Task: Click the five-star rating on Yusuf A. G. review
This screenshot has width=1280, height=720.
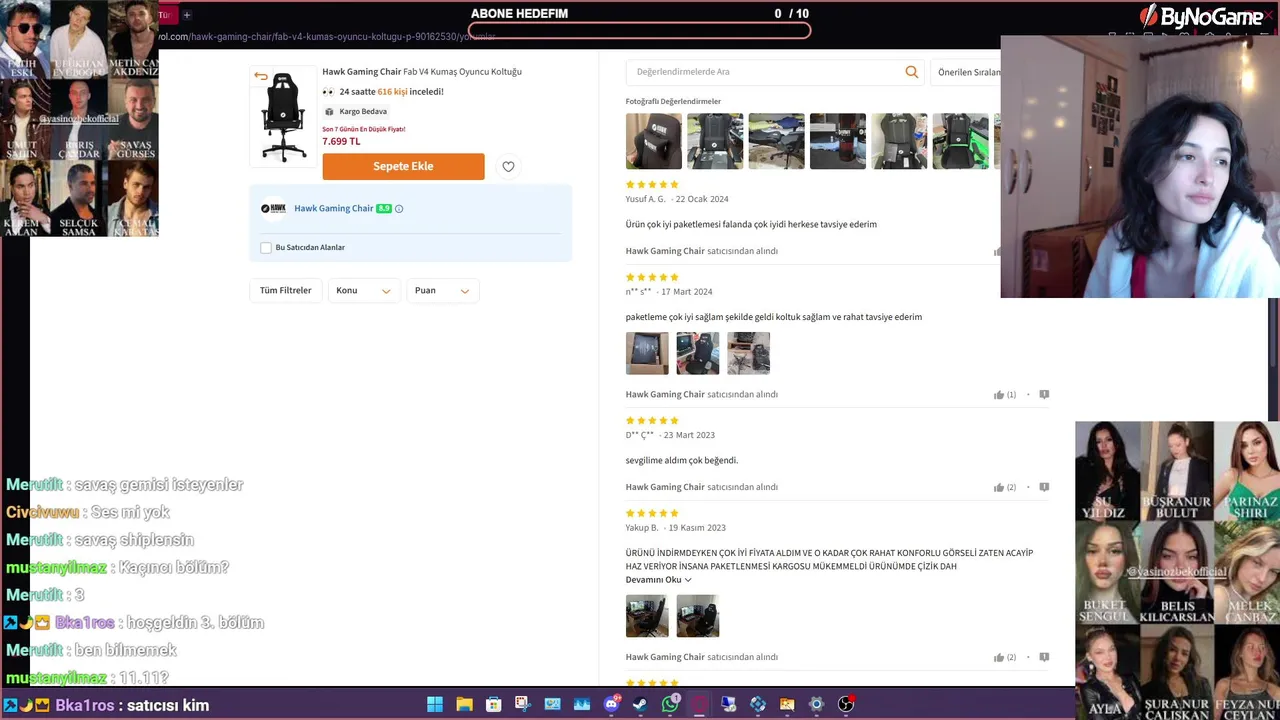Action: pyautogui.click(x=652, y=185)
